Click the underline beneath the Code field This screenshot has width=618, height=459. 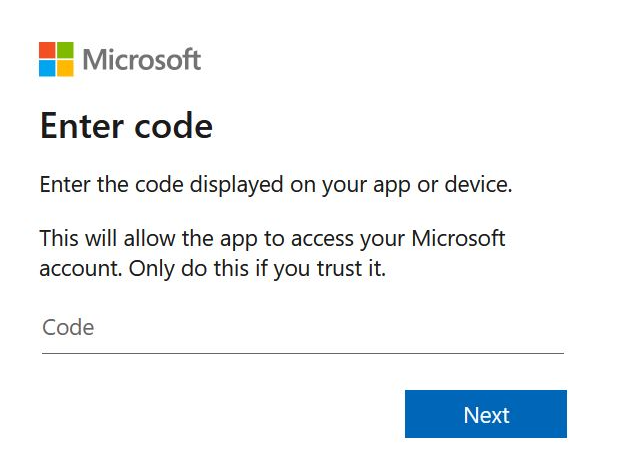click(303, 353)
